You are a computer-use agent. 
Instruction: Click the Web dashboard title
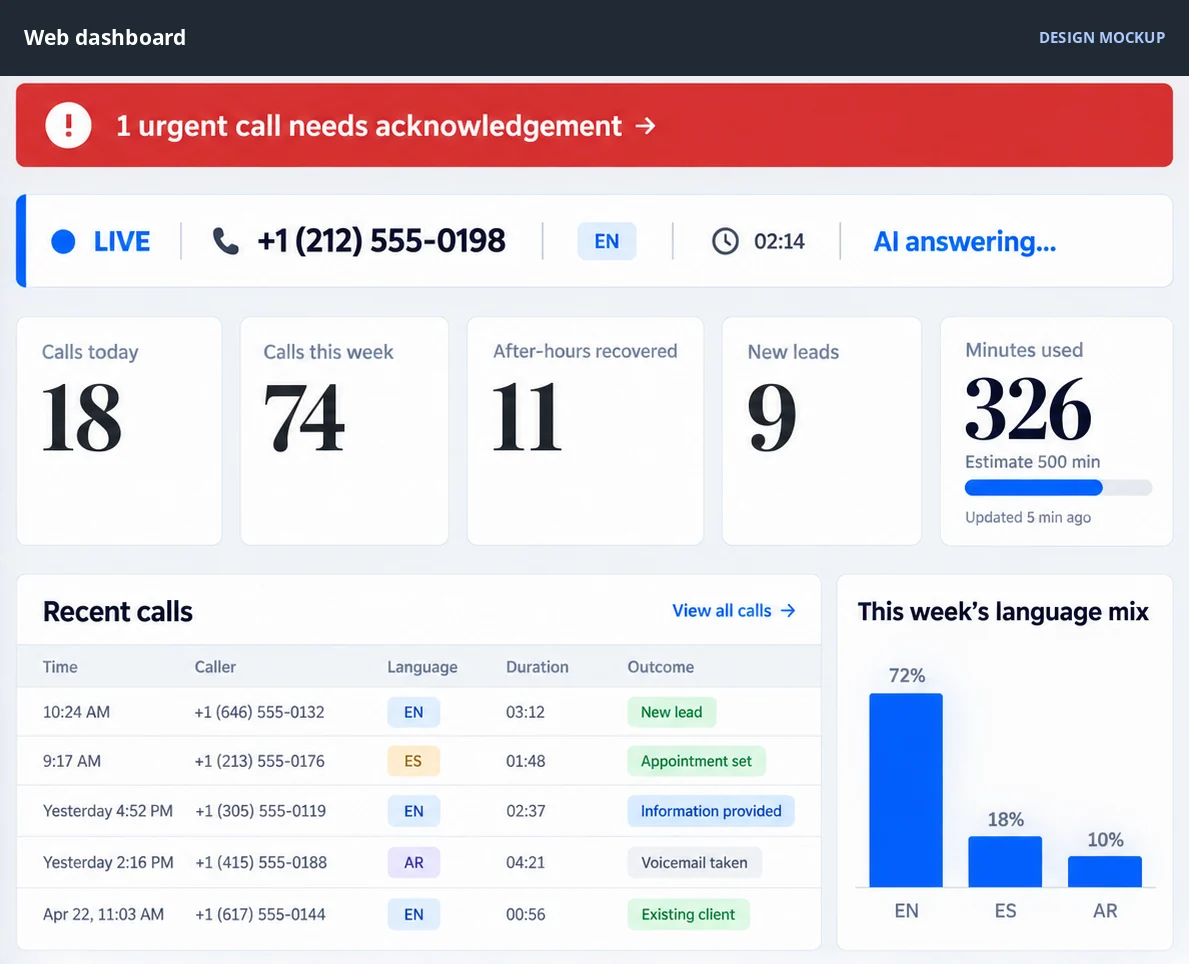pos(105,37)
